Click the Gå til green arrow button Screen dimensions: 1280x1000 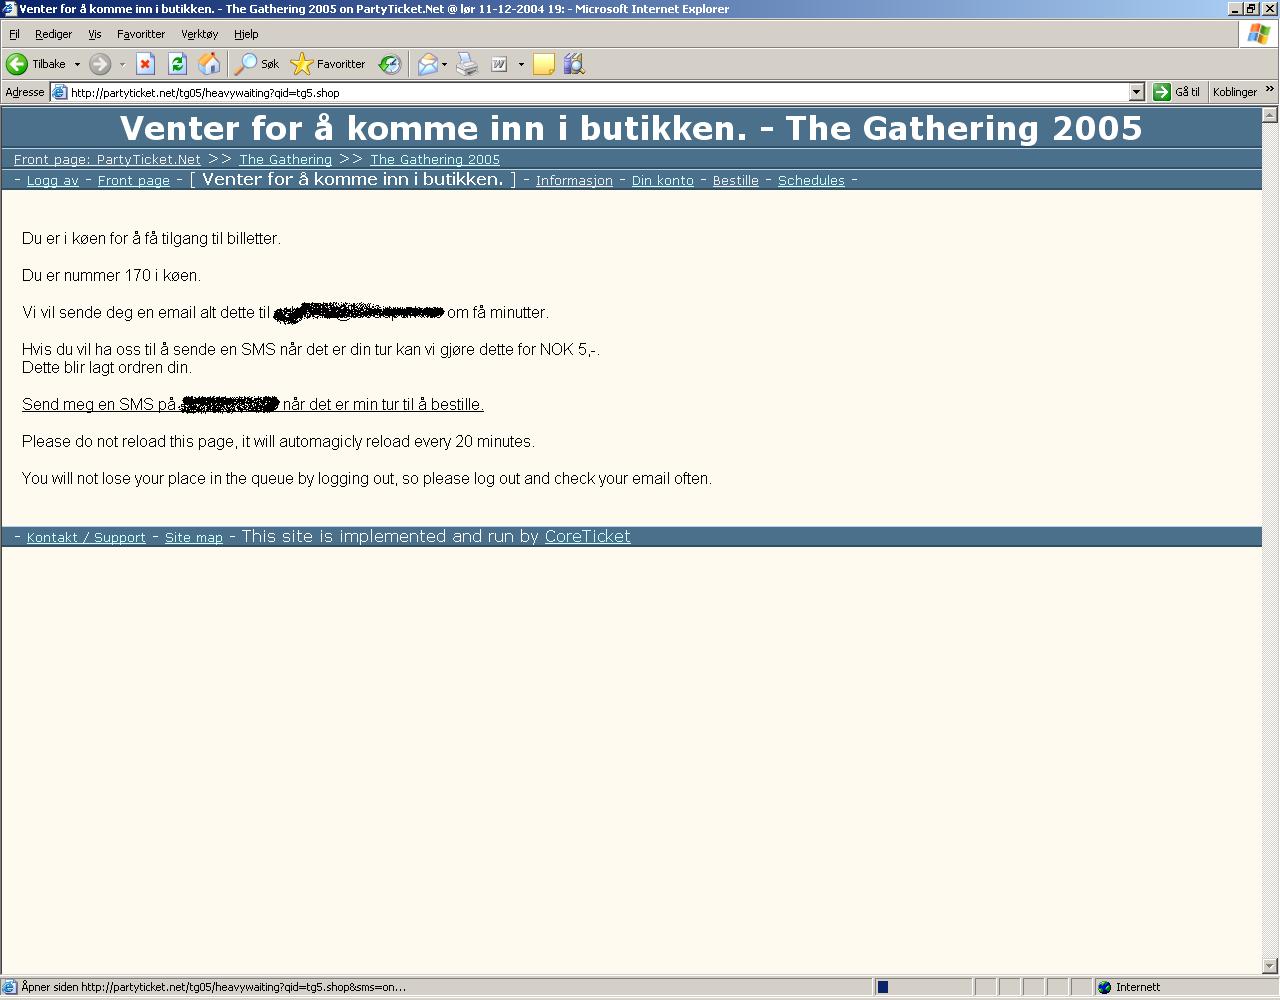1177,92
